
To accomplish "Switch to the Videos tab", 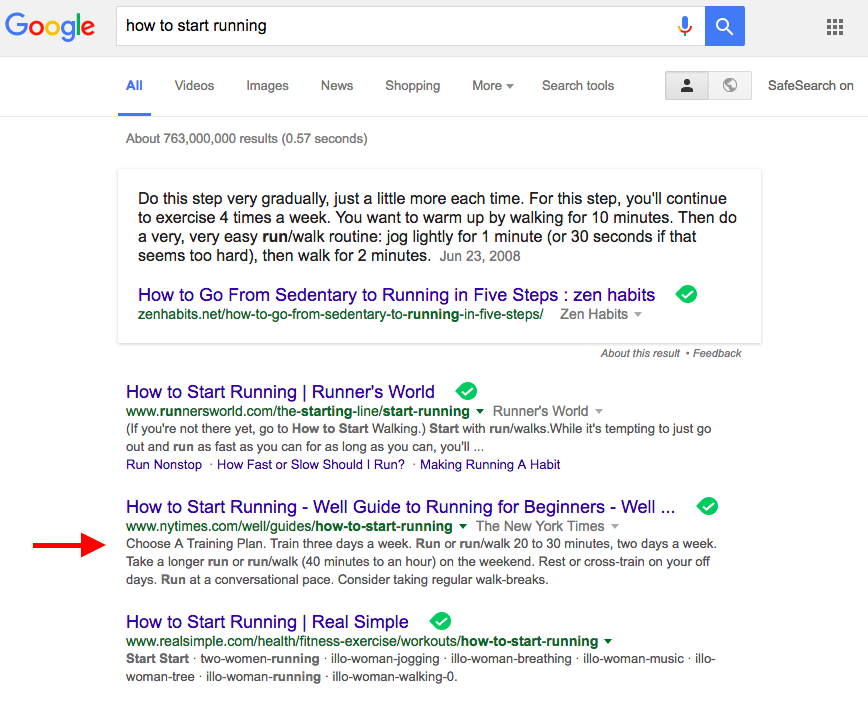I will click(x=194, y=86).
